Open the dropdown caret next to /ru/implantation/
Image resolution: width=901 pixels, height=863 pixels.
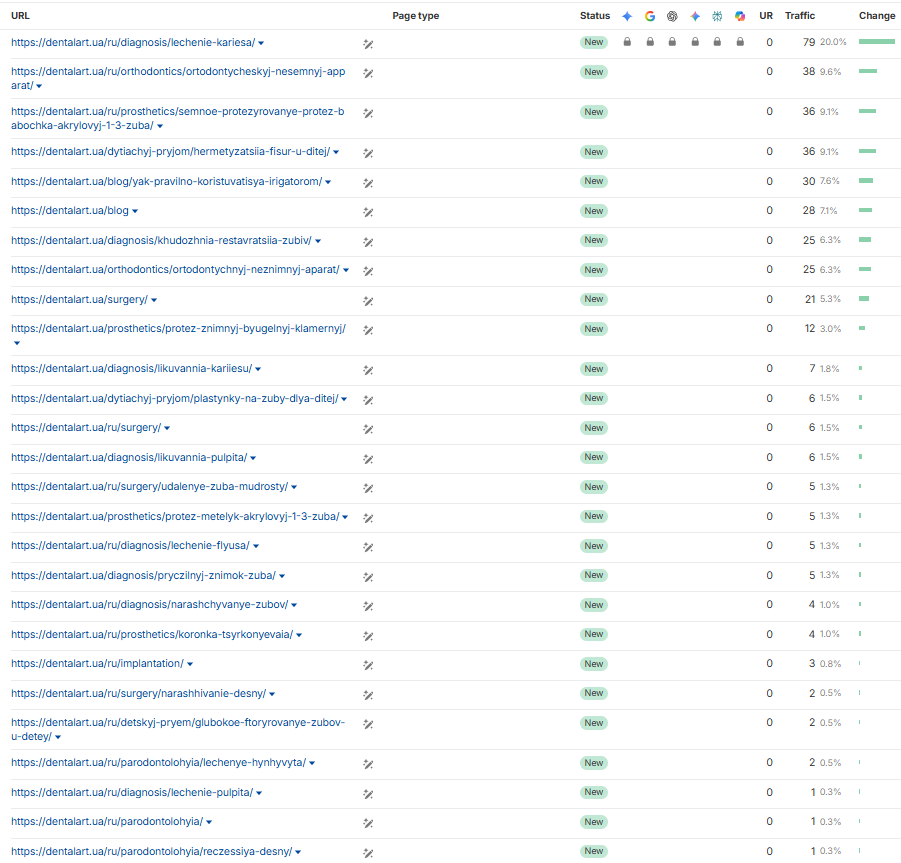point(190,664)
